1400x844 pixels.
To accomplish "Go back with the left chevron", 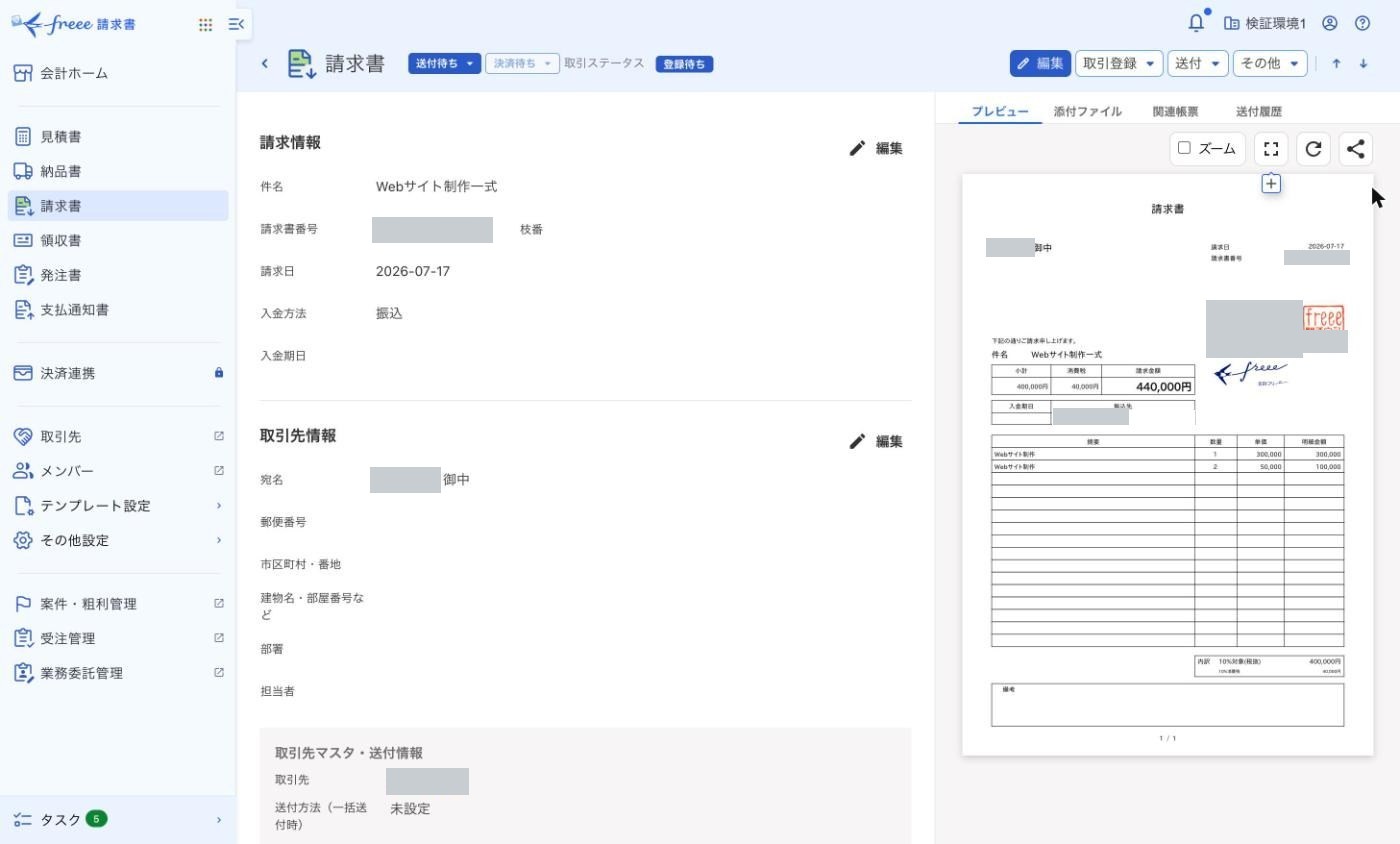I will click(265, 63).
